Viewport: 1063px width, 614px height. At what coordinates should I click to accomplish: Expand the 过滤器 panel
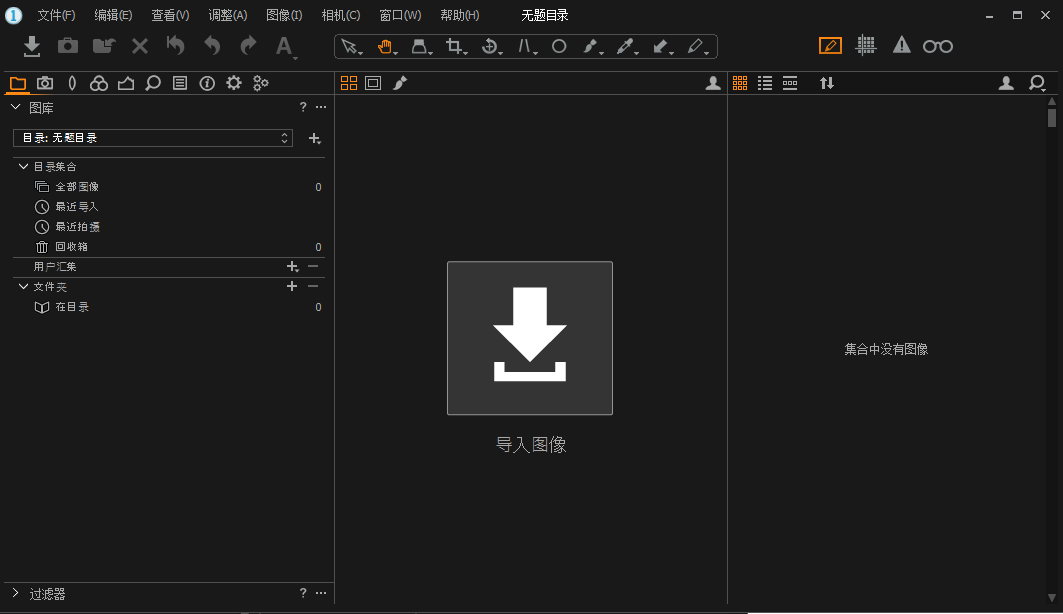(x=15, y=593)
